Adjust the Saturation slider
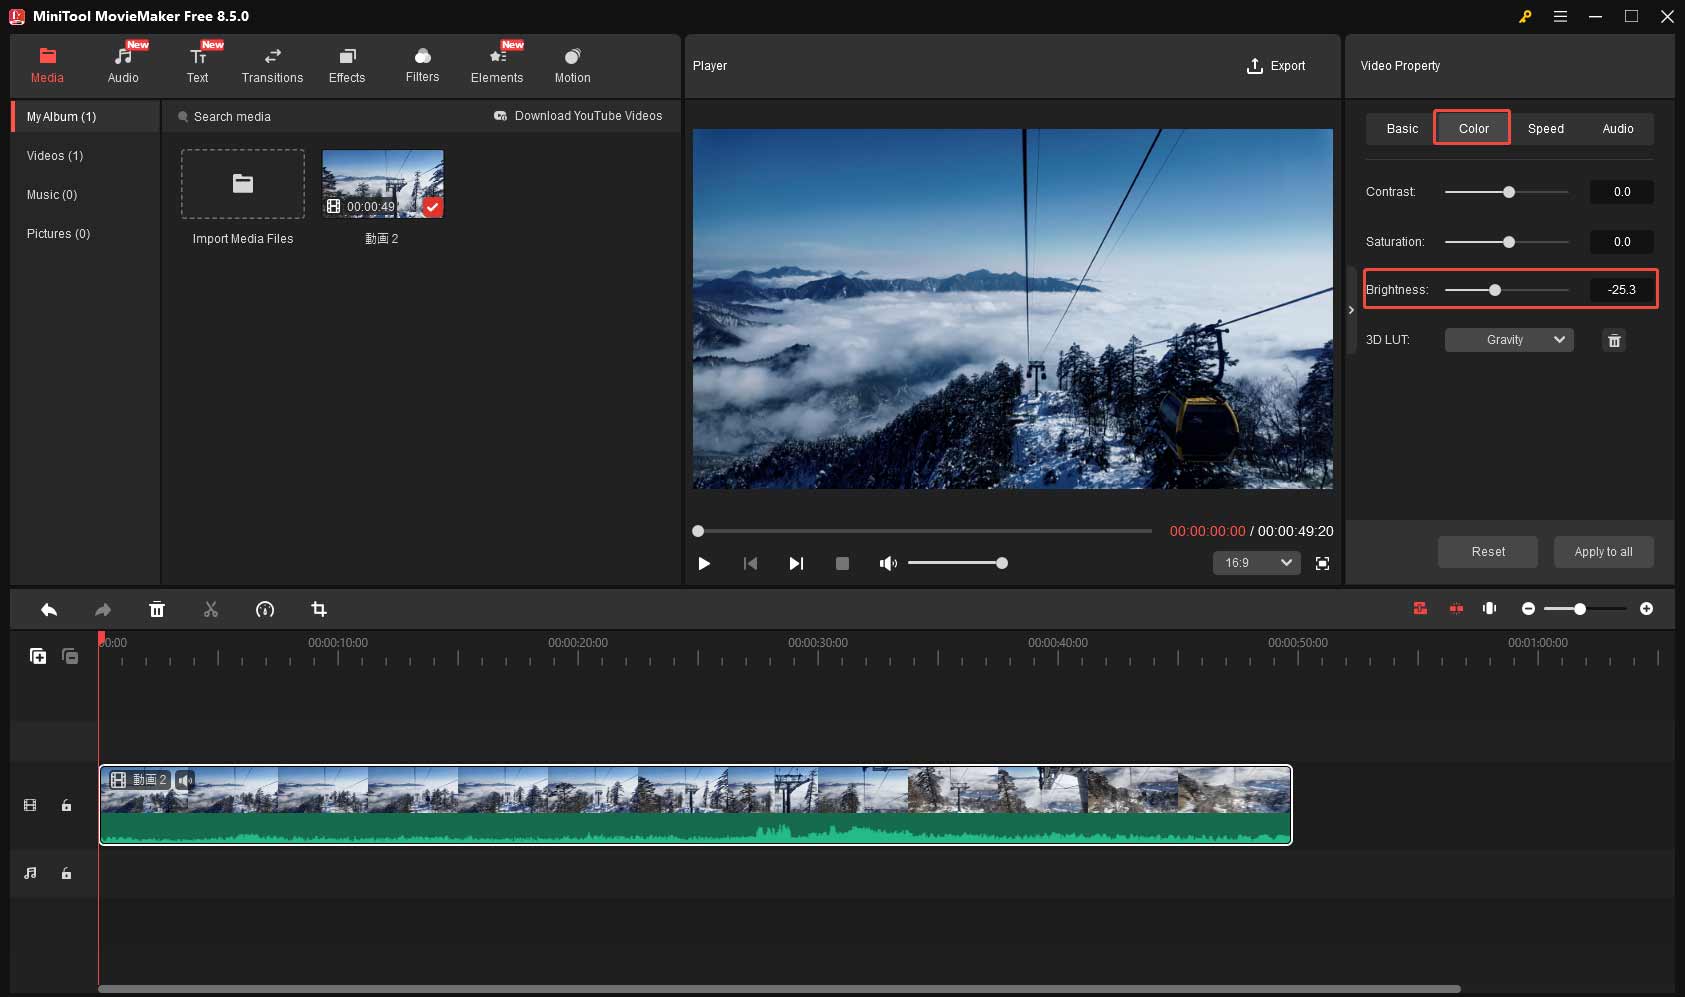1685x997 pixels. [1508, 241]
